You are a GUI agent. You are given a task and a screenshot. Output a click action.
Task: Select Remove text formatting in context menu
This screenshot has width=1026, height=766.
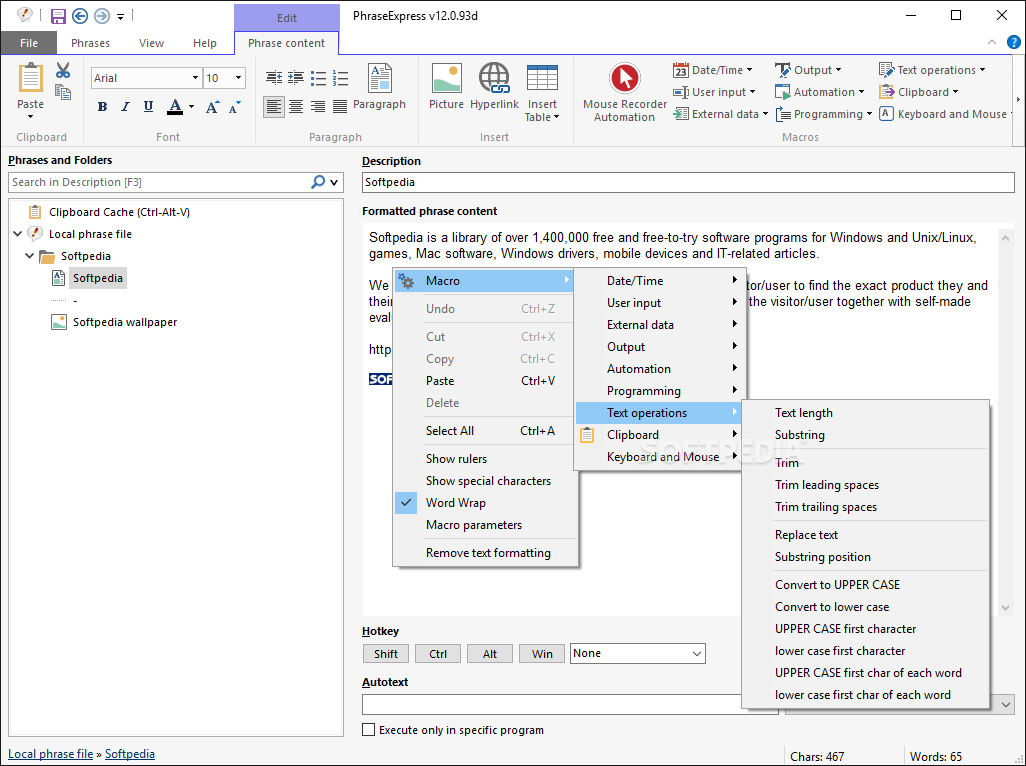pos(486,553)
